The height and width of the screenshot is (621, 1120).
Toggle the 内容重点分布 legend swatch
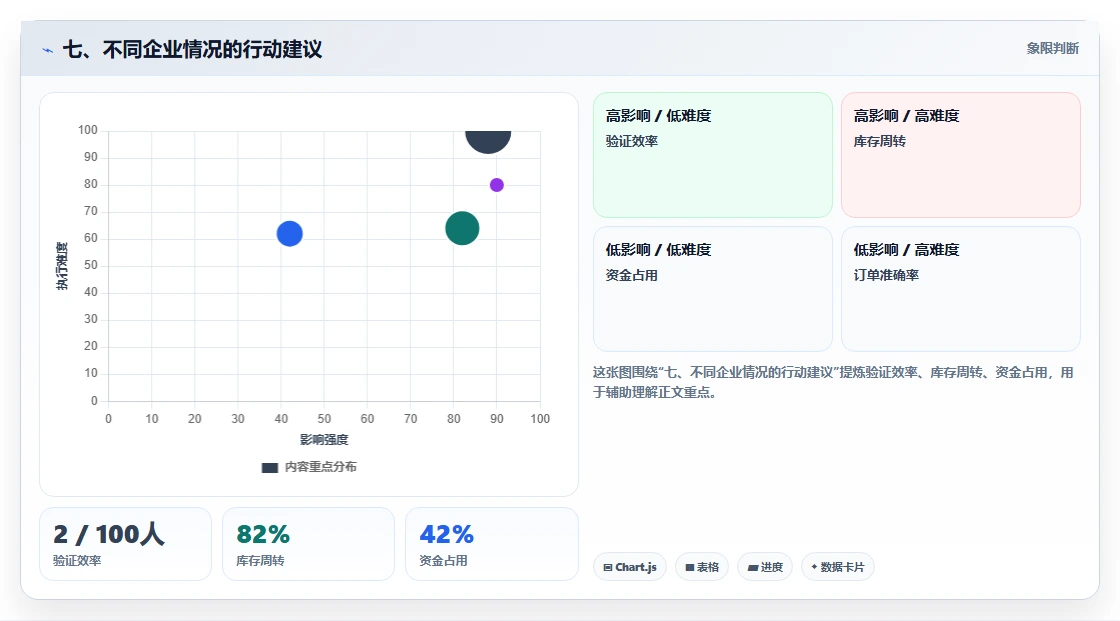(x=269, y=467)
